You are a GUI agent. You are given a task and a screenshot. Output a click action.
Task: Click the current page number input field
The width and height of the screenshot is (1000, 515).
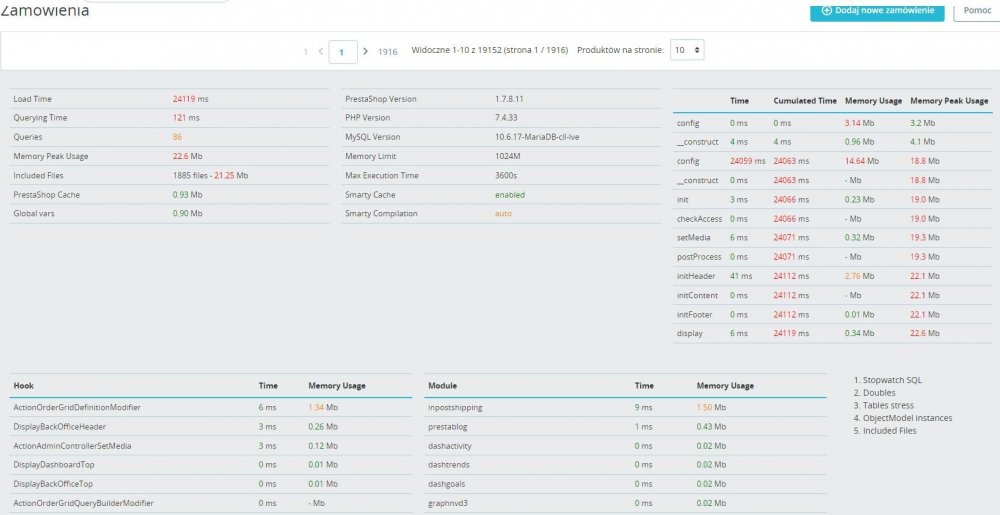tap(343, 51)
